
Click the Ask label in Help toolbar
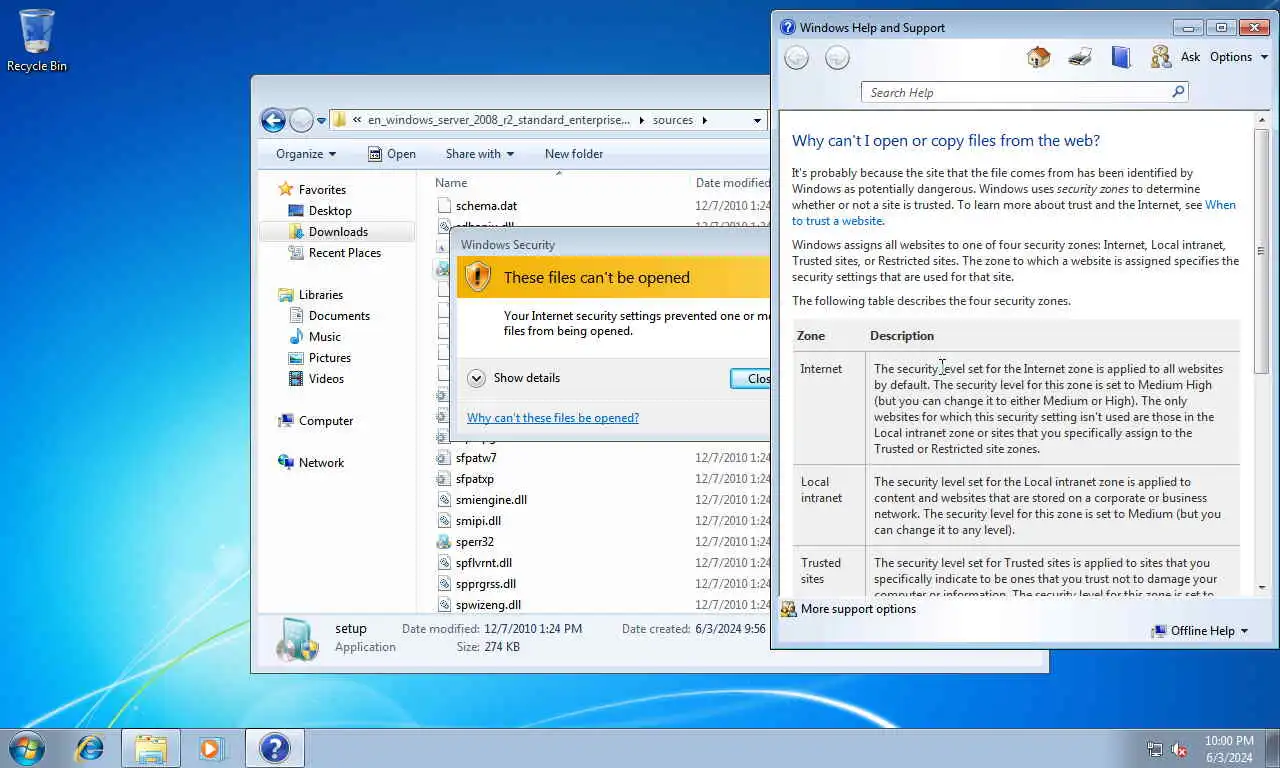1190,57
